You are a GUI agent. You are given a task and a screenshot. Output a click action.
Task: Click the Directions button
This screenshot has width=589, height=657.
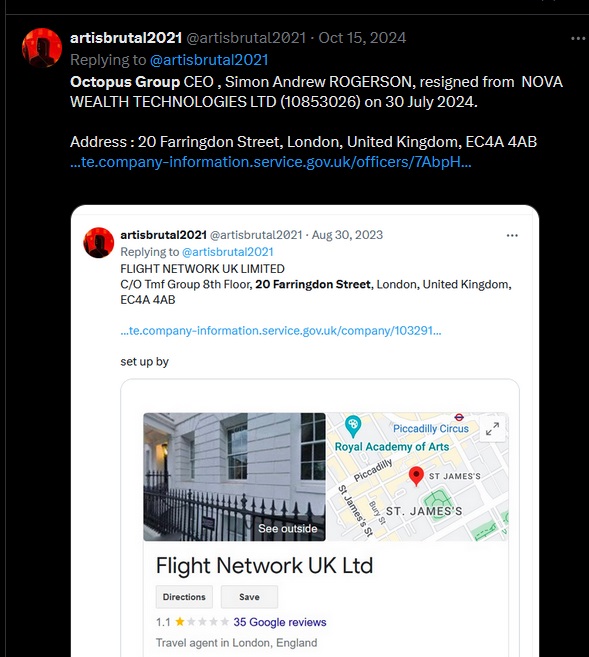tap(184, 597)
